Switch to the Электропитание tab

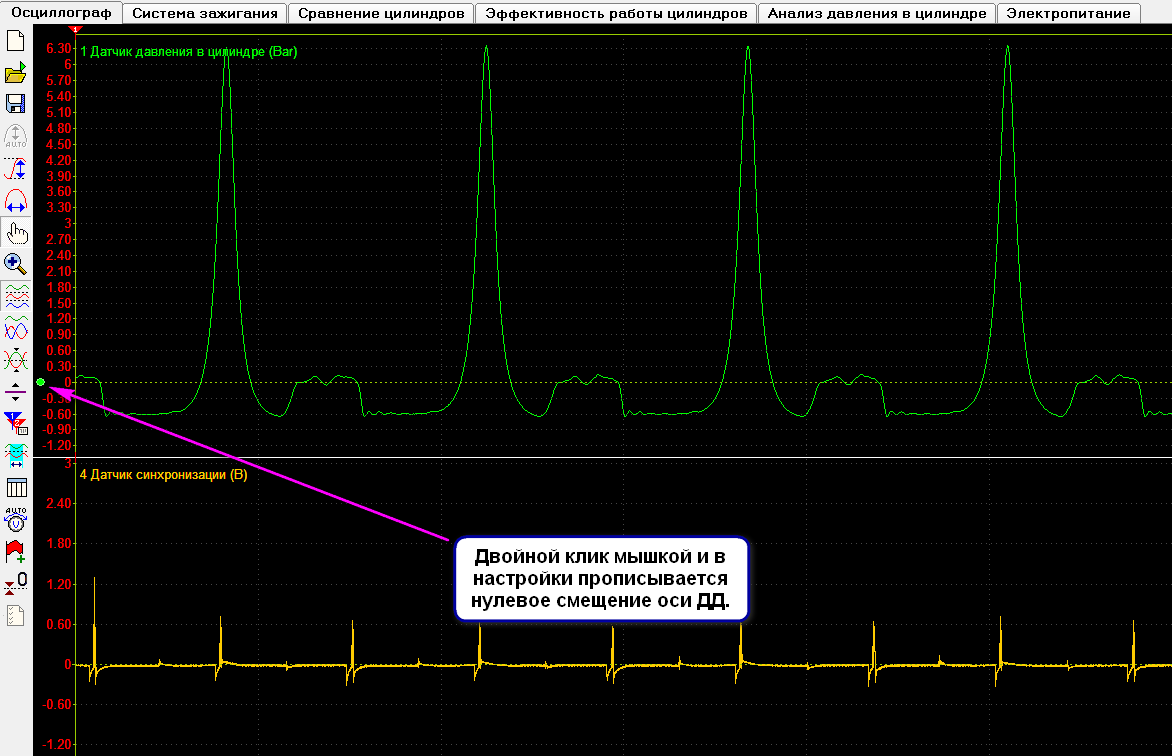point(1068,13)
